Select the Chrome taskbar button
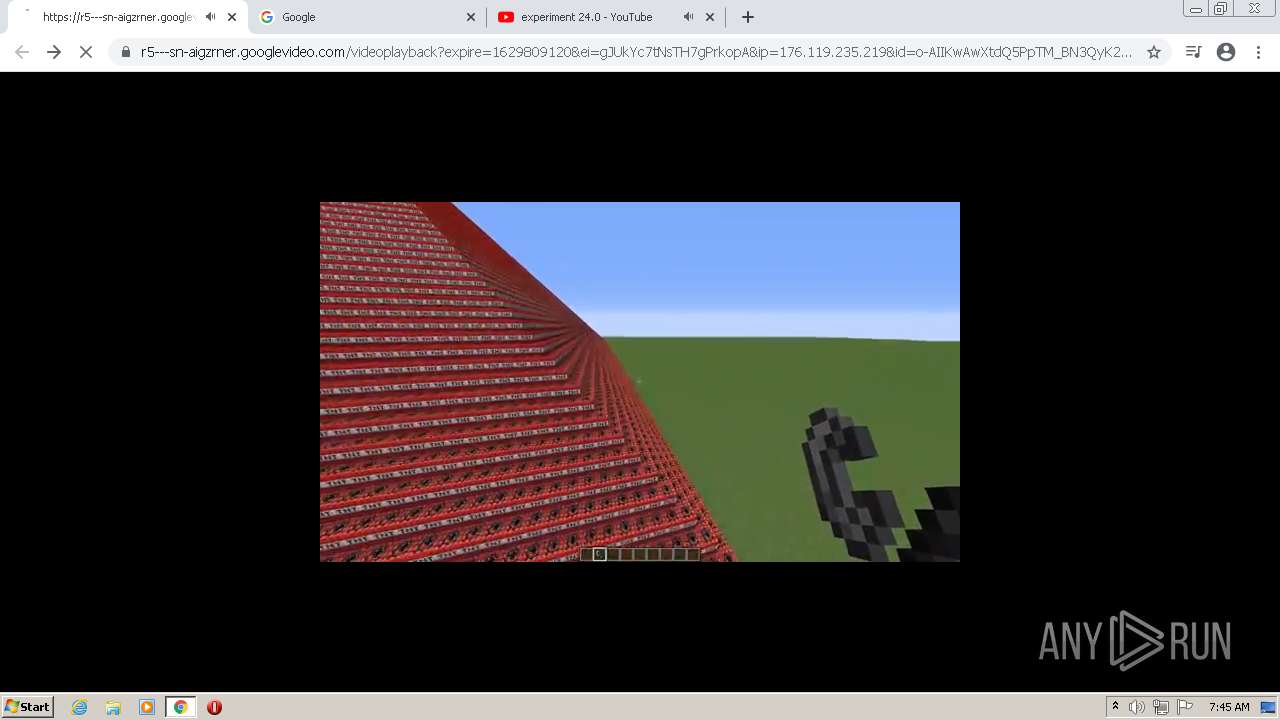The height and width of the screenshot is (720, 1280). 180,707
